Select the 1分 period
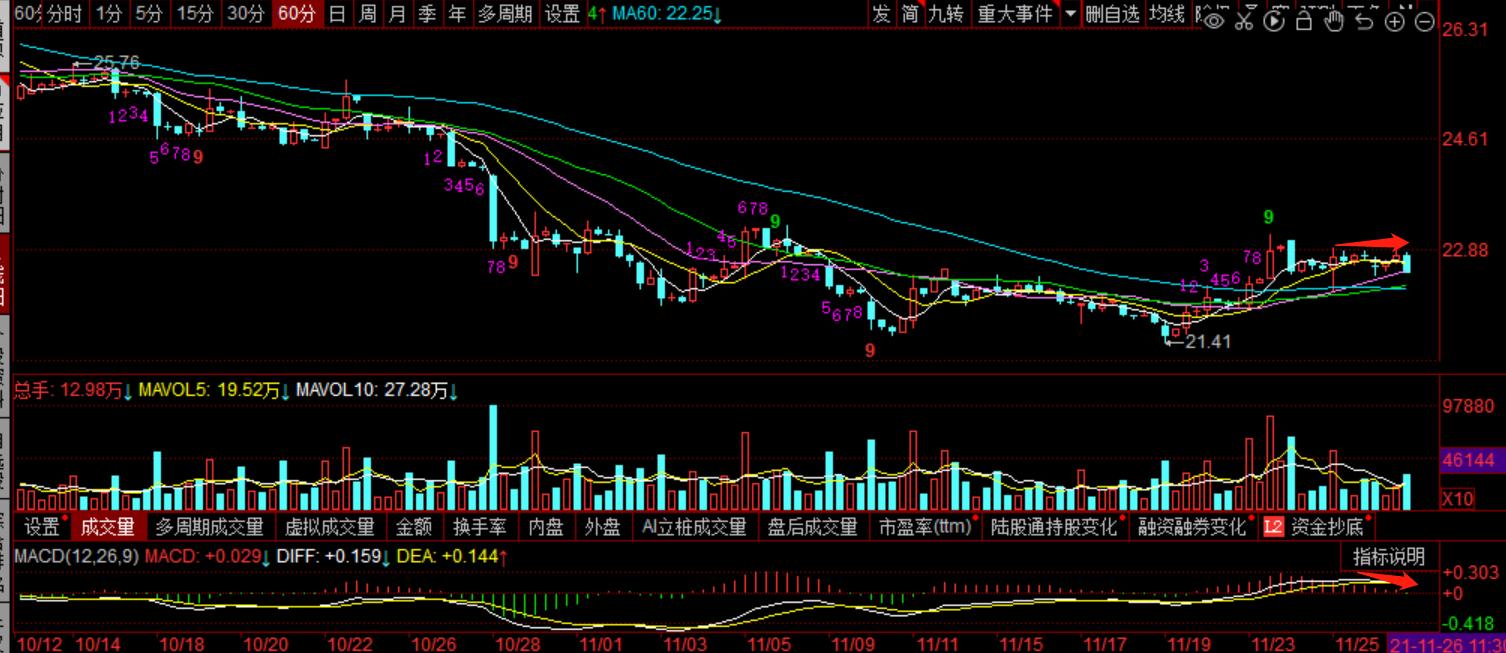This screenshot has height=653, width=1506. point(108,14)
